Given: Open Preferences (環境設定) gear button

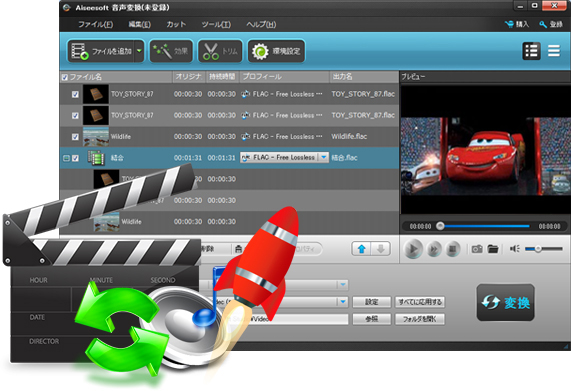Looking at the screenshot, I should 276,51.
